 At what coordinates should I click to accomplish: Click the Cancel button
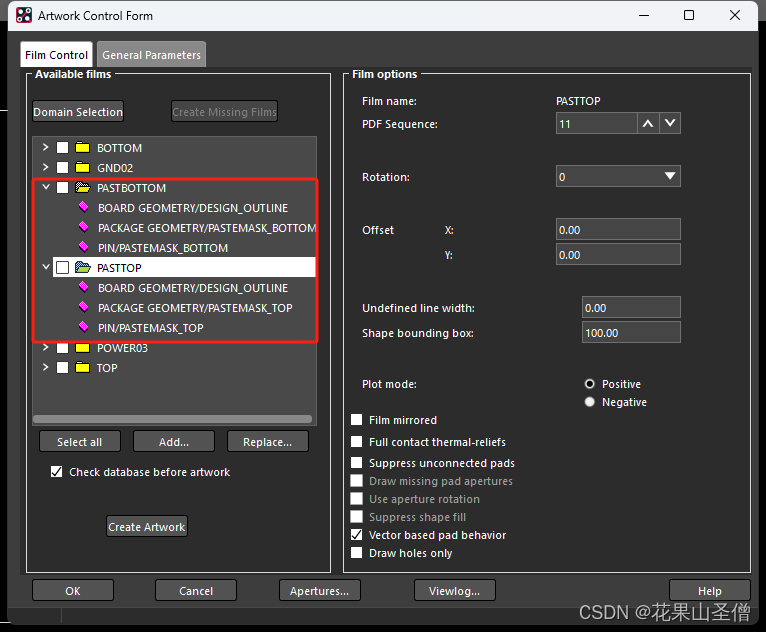196,591
